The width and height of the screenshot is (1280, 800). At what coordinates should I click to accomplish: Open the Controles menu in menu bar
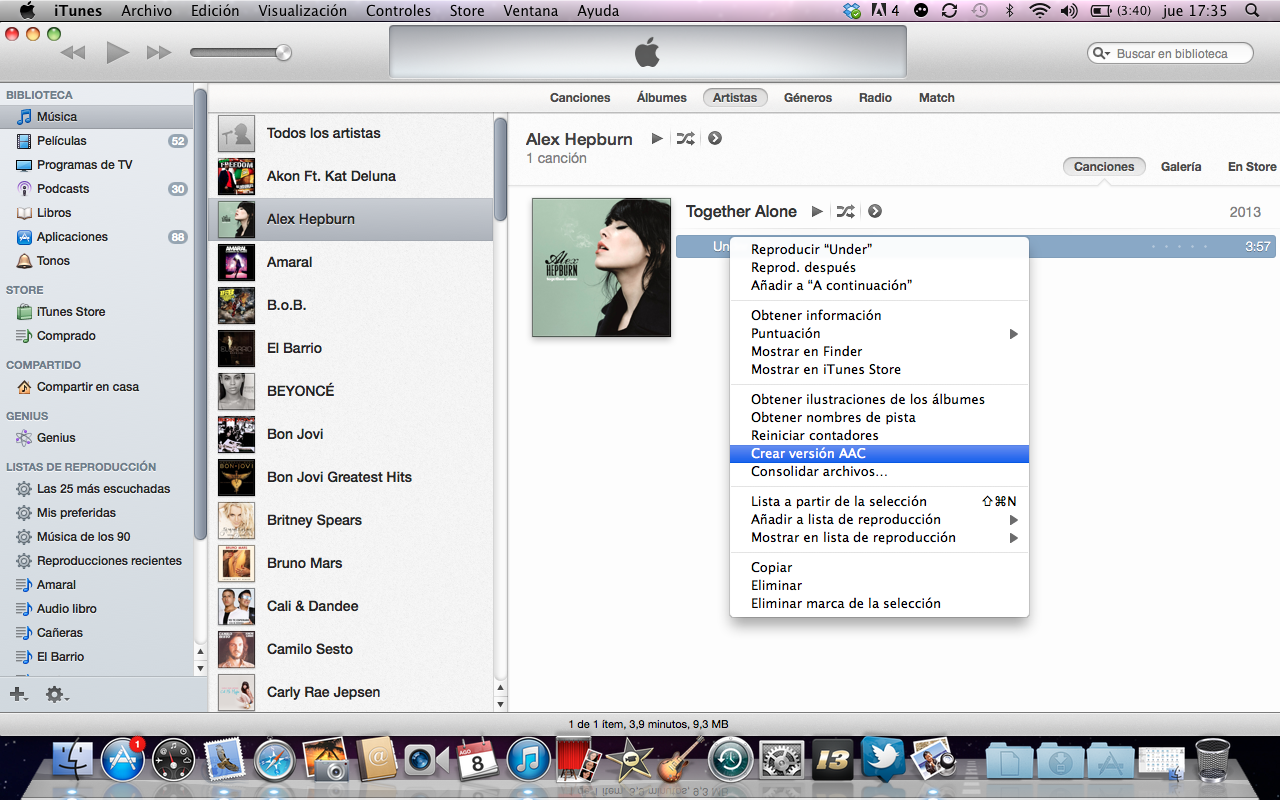coord(398,11)
